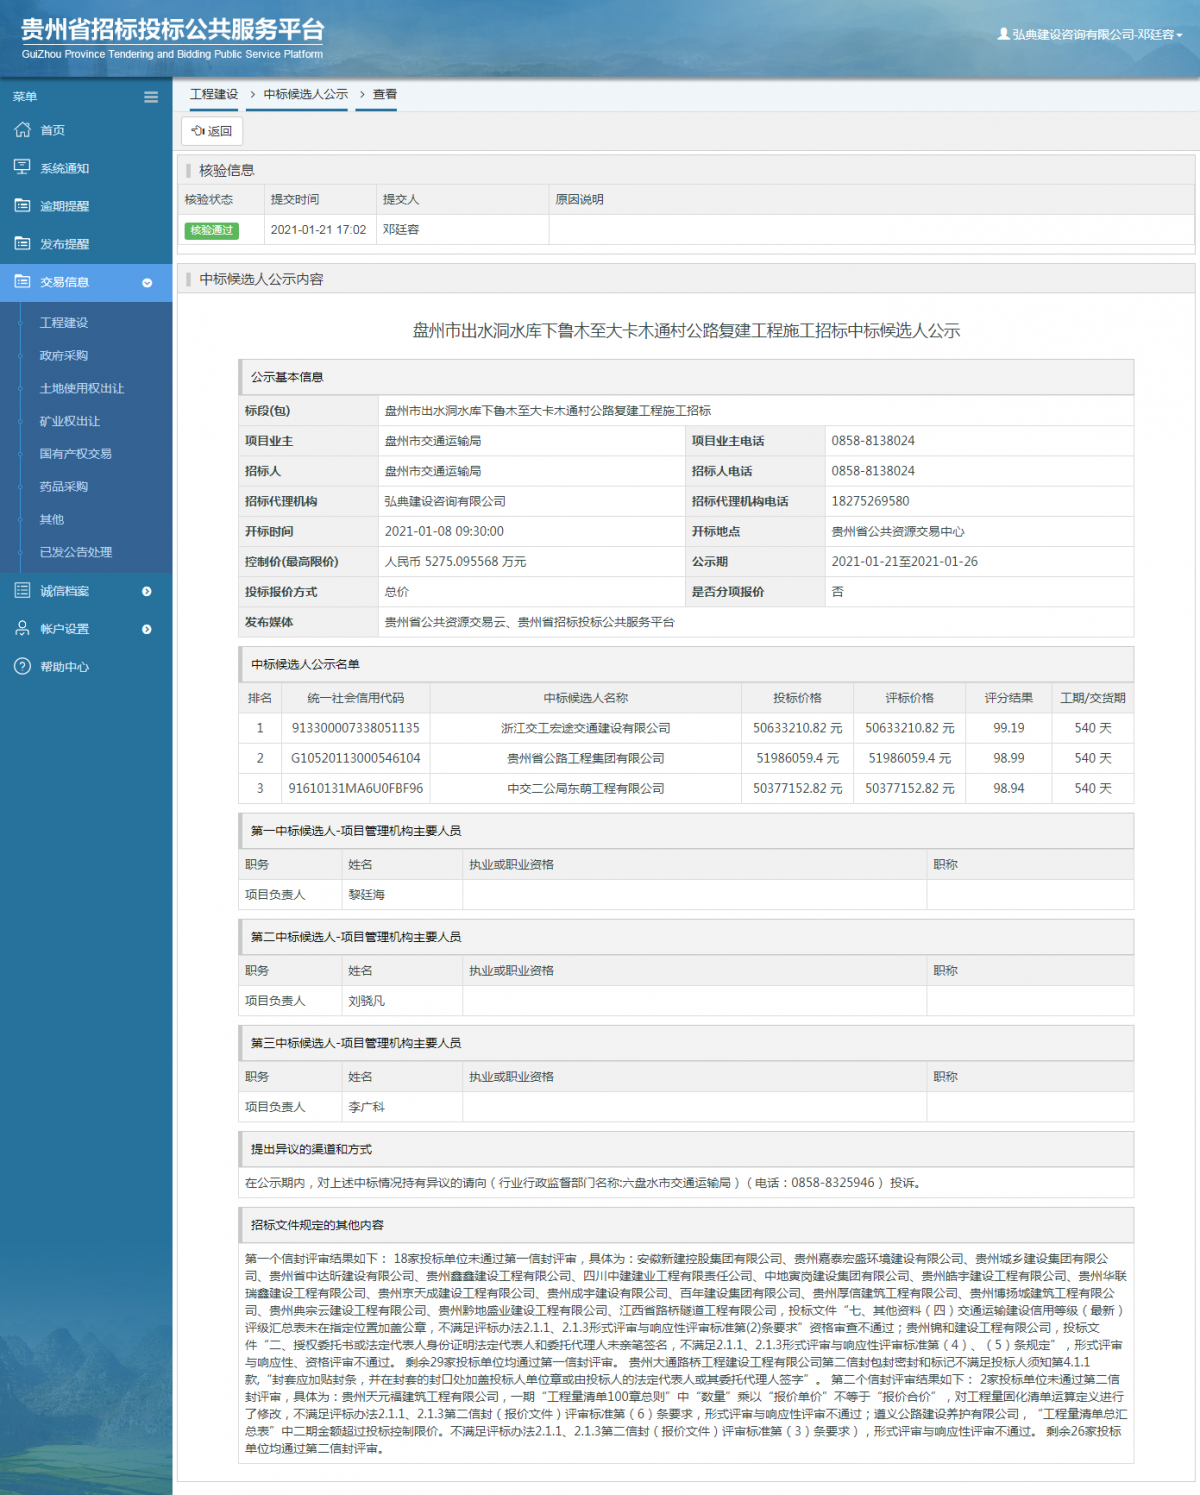Click the 中标候选人公示 breadcrumb link
Image resolution: width=1200 pixels, height=1495 pixels.
(x=306, y=94)
